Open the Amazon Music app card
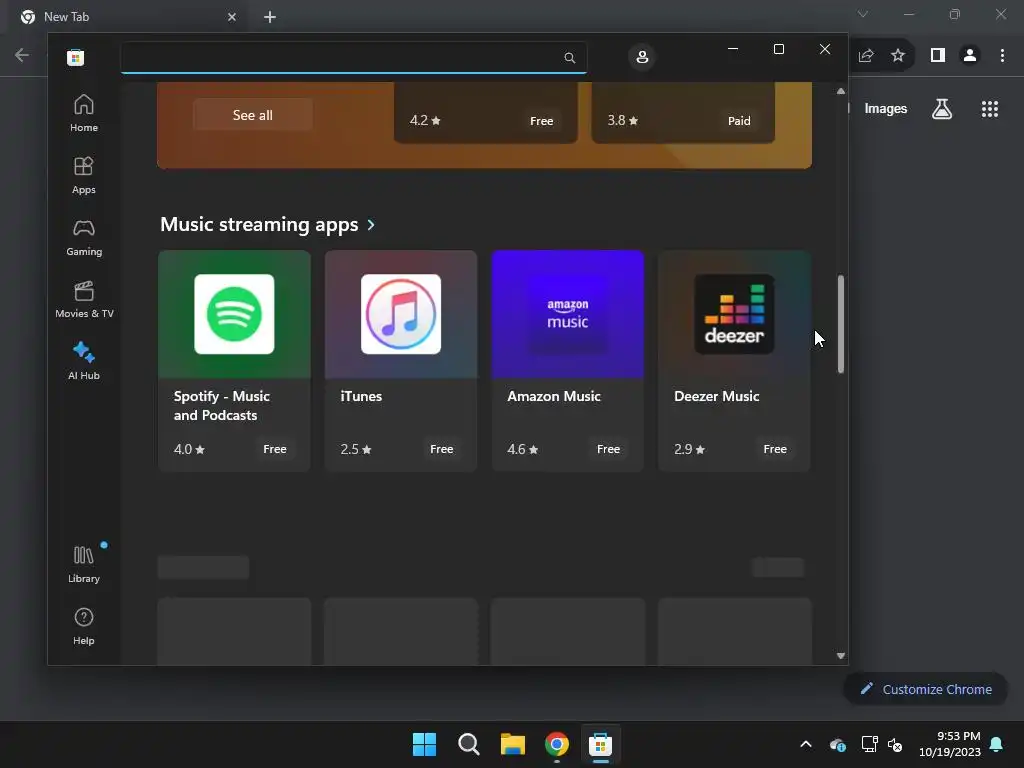Viewport: 1024px width, 768px height. click(568, 360)
